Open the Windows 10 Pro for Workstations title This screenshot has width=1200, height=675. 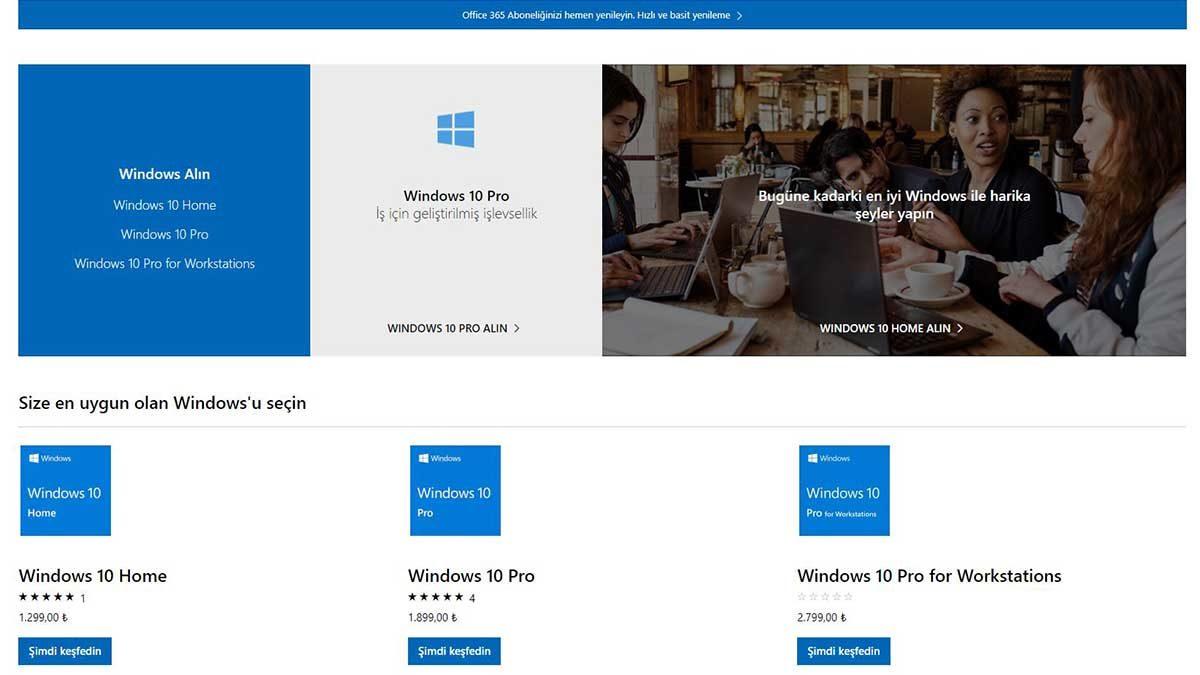929,576
